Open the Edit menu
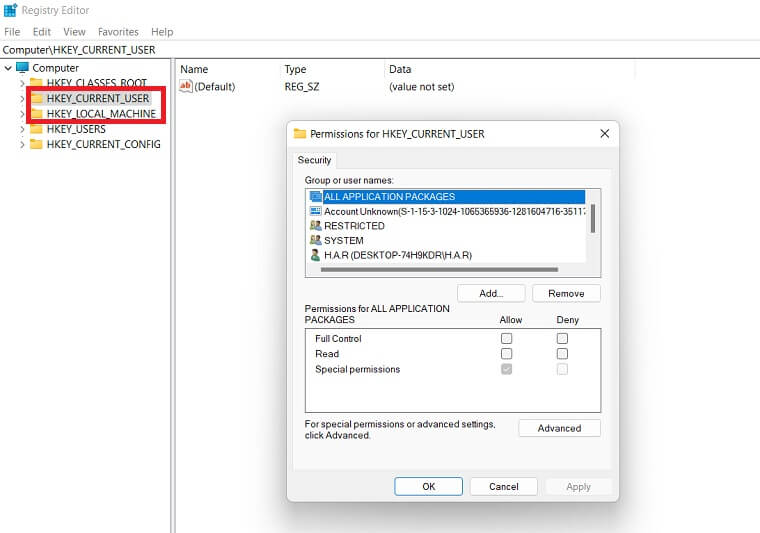The height and width of the screenshot is (533, 760). (x=42, y=31)
